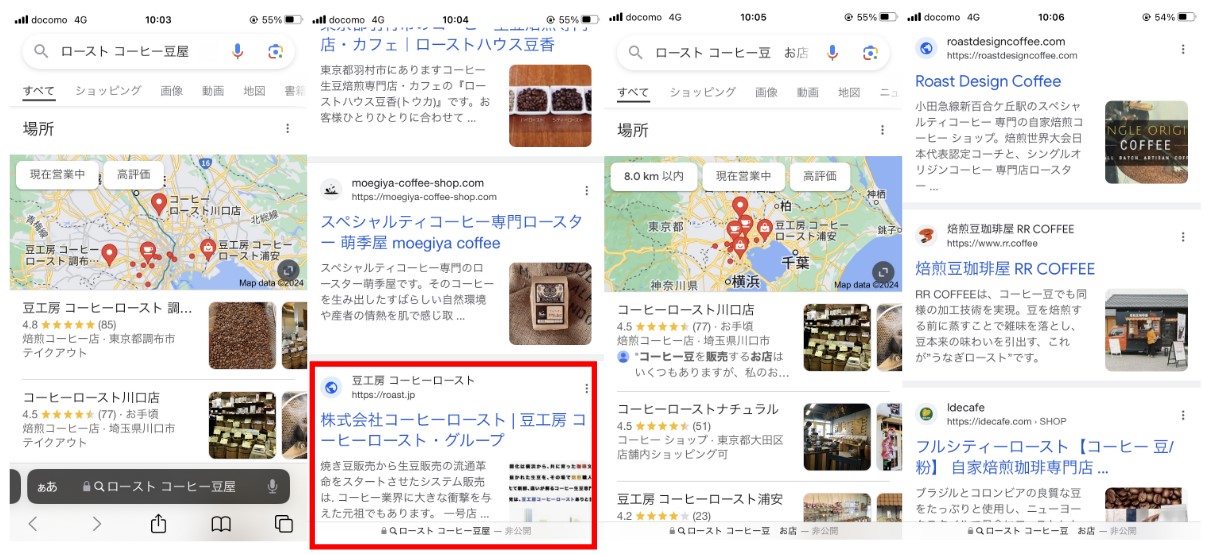
Task: Open the Safari tabs overview icon
Action: (x=284, y=524)
